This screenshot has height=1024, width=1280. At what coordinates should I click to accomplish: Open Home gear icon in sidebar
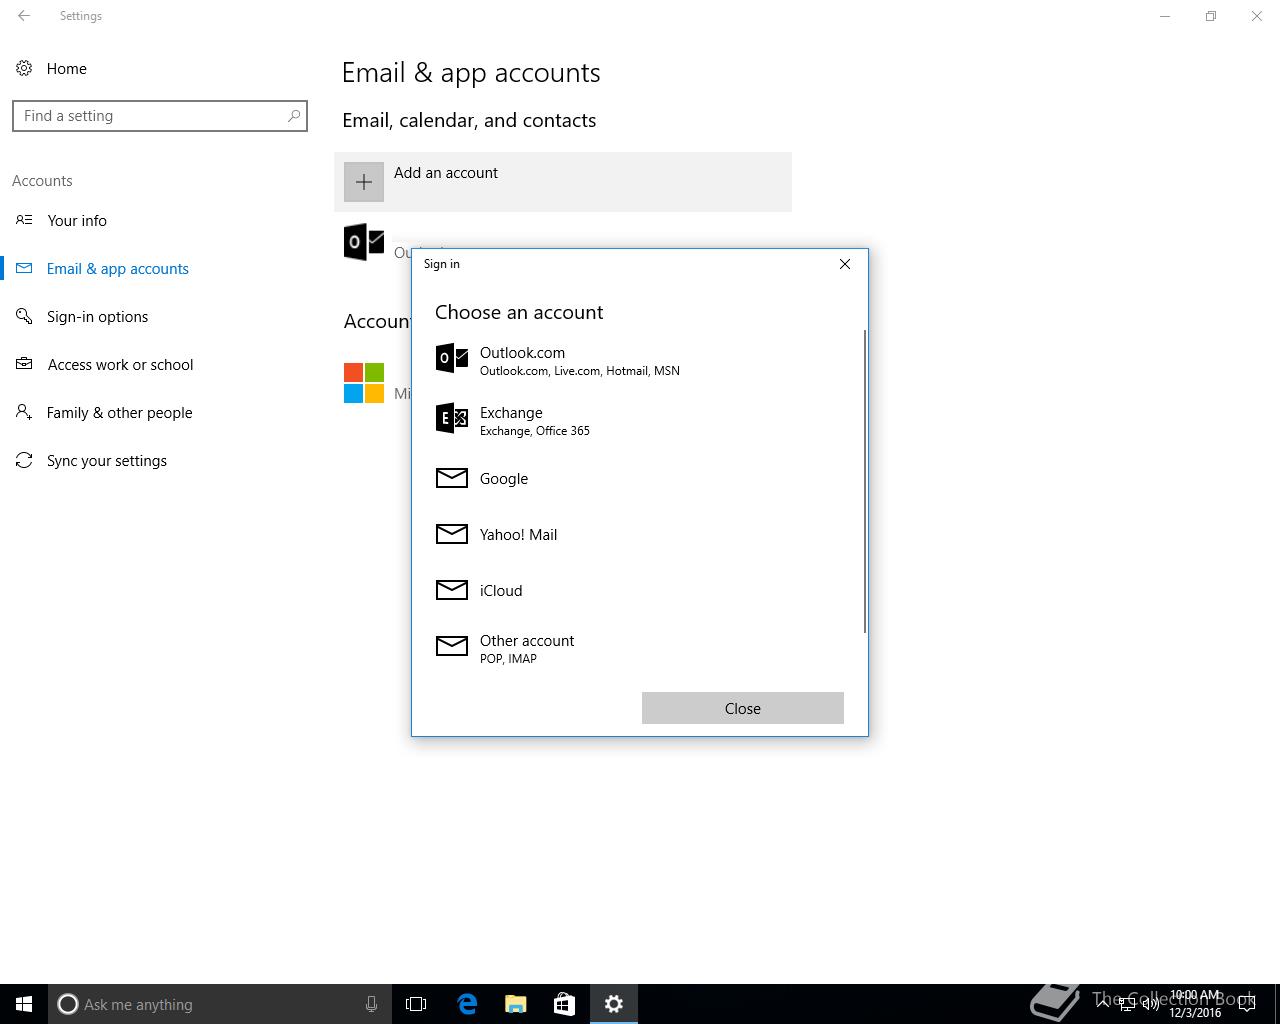(x=24, y=68)
